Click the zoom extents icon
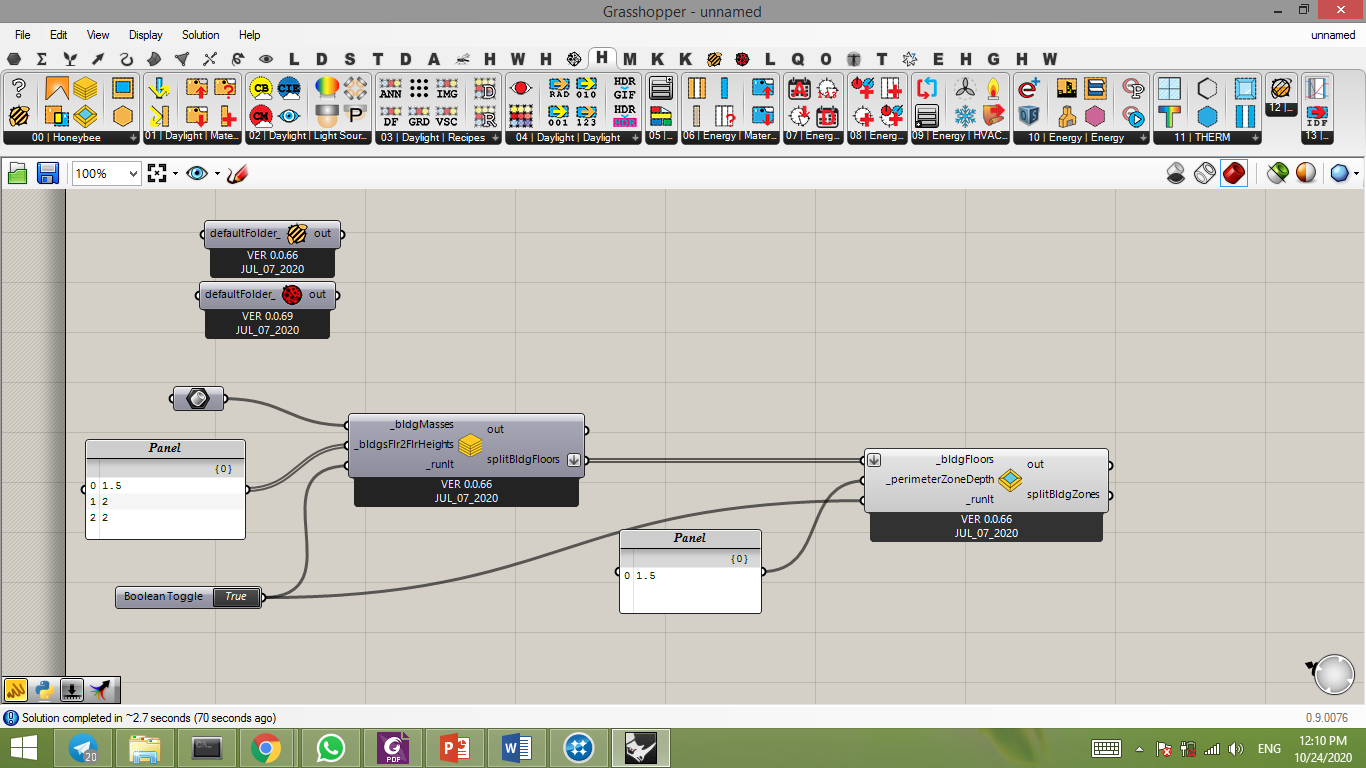The width and height of the screenshot is (1366, 768). click(x=156, y=173)
